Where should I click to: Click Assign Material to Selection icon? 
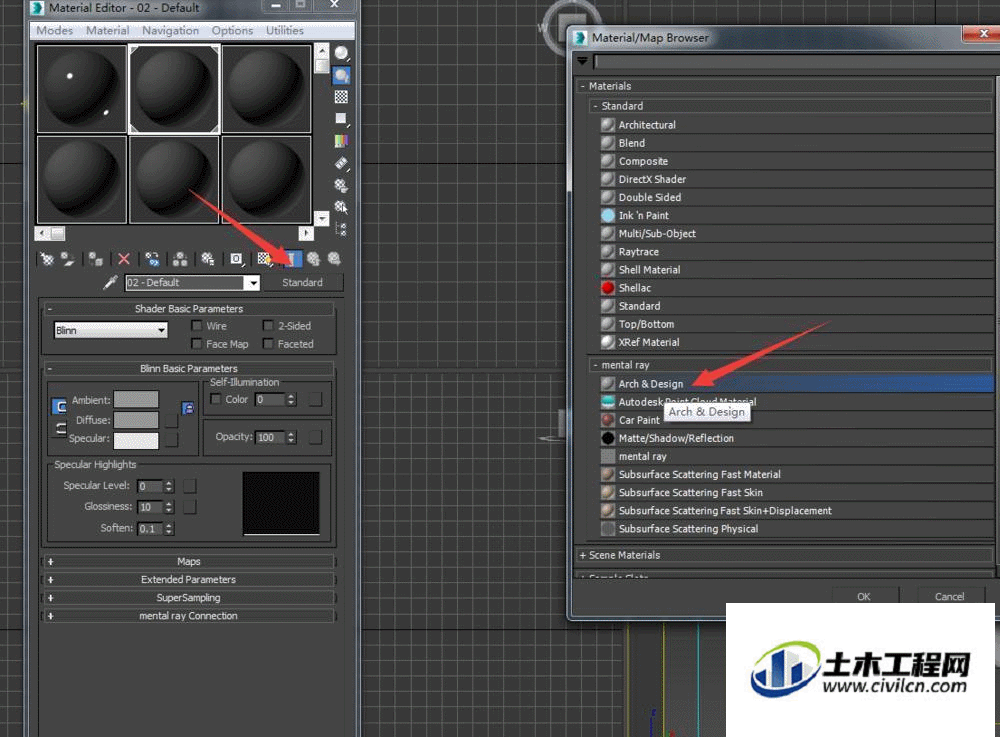[96, 259]
